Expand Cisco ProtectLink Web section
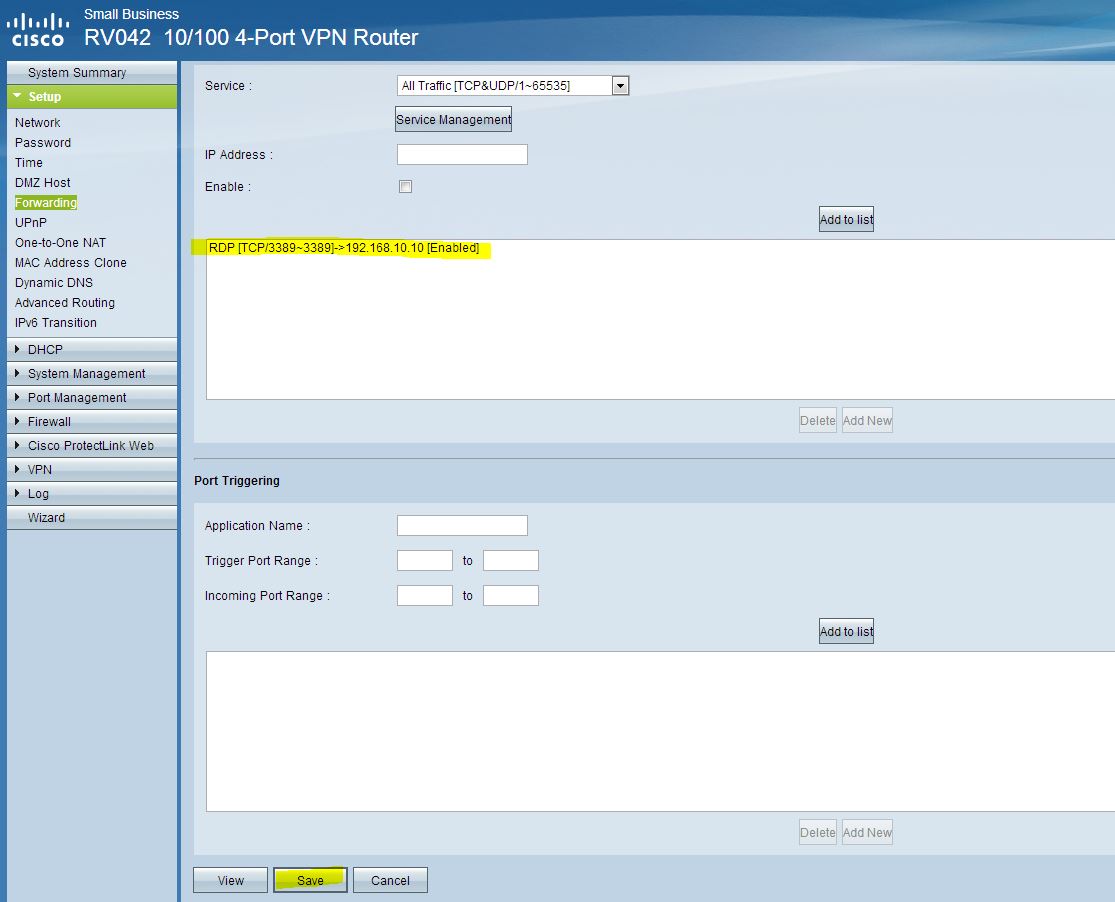The image size is (1115, 902). pos(92,445)
